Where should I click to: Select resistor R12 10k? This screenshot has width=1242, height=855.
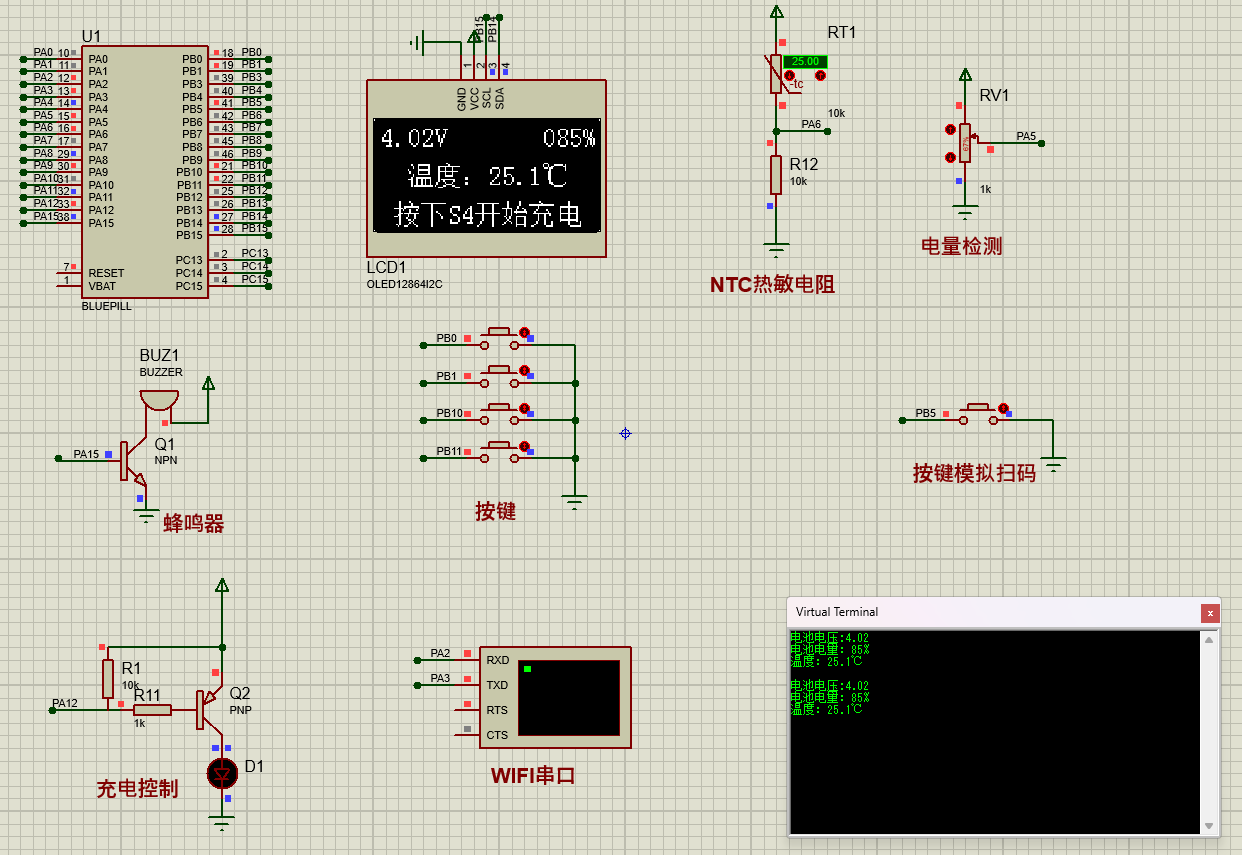[x=776, y=174]
